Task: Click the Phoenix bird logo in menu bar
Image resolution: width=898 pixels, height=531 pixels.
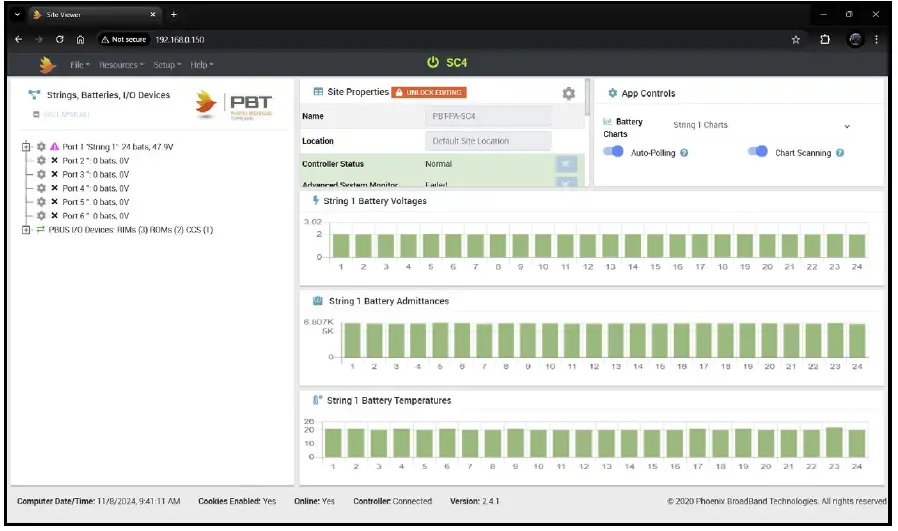Action: pos(48,65)
